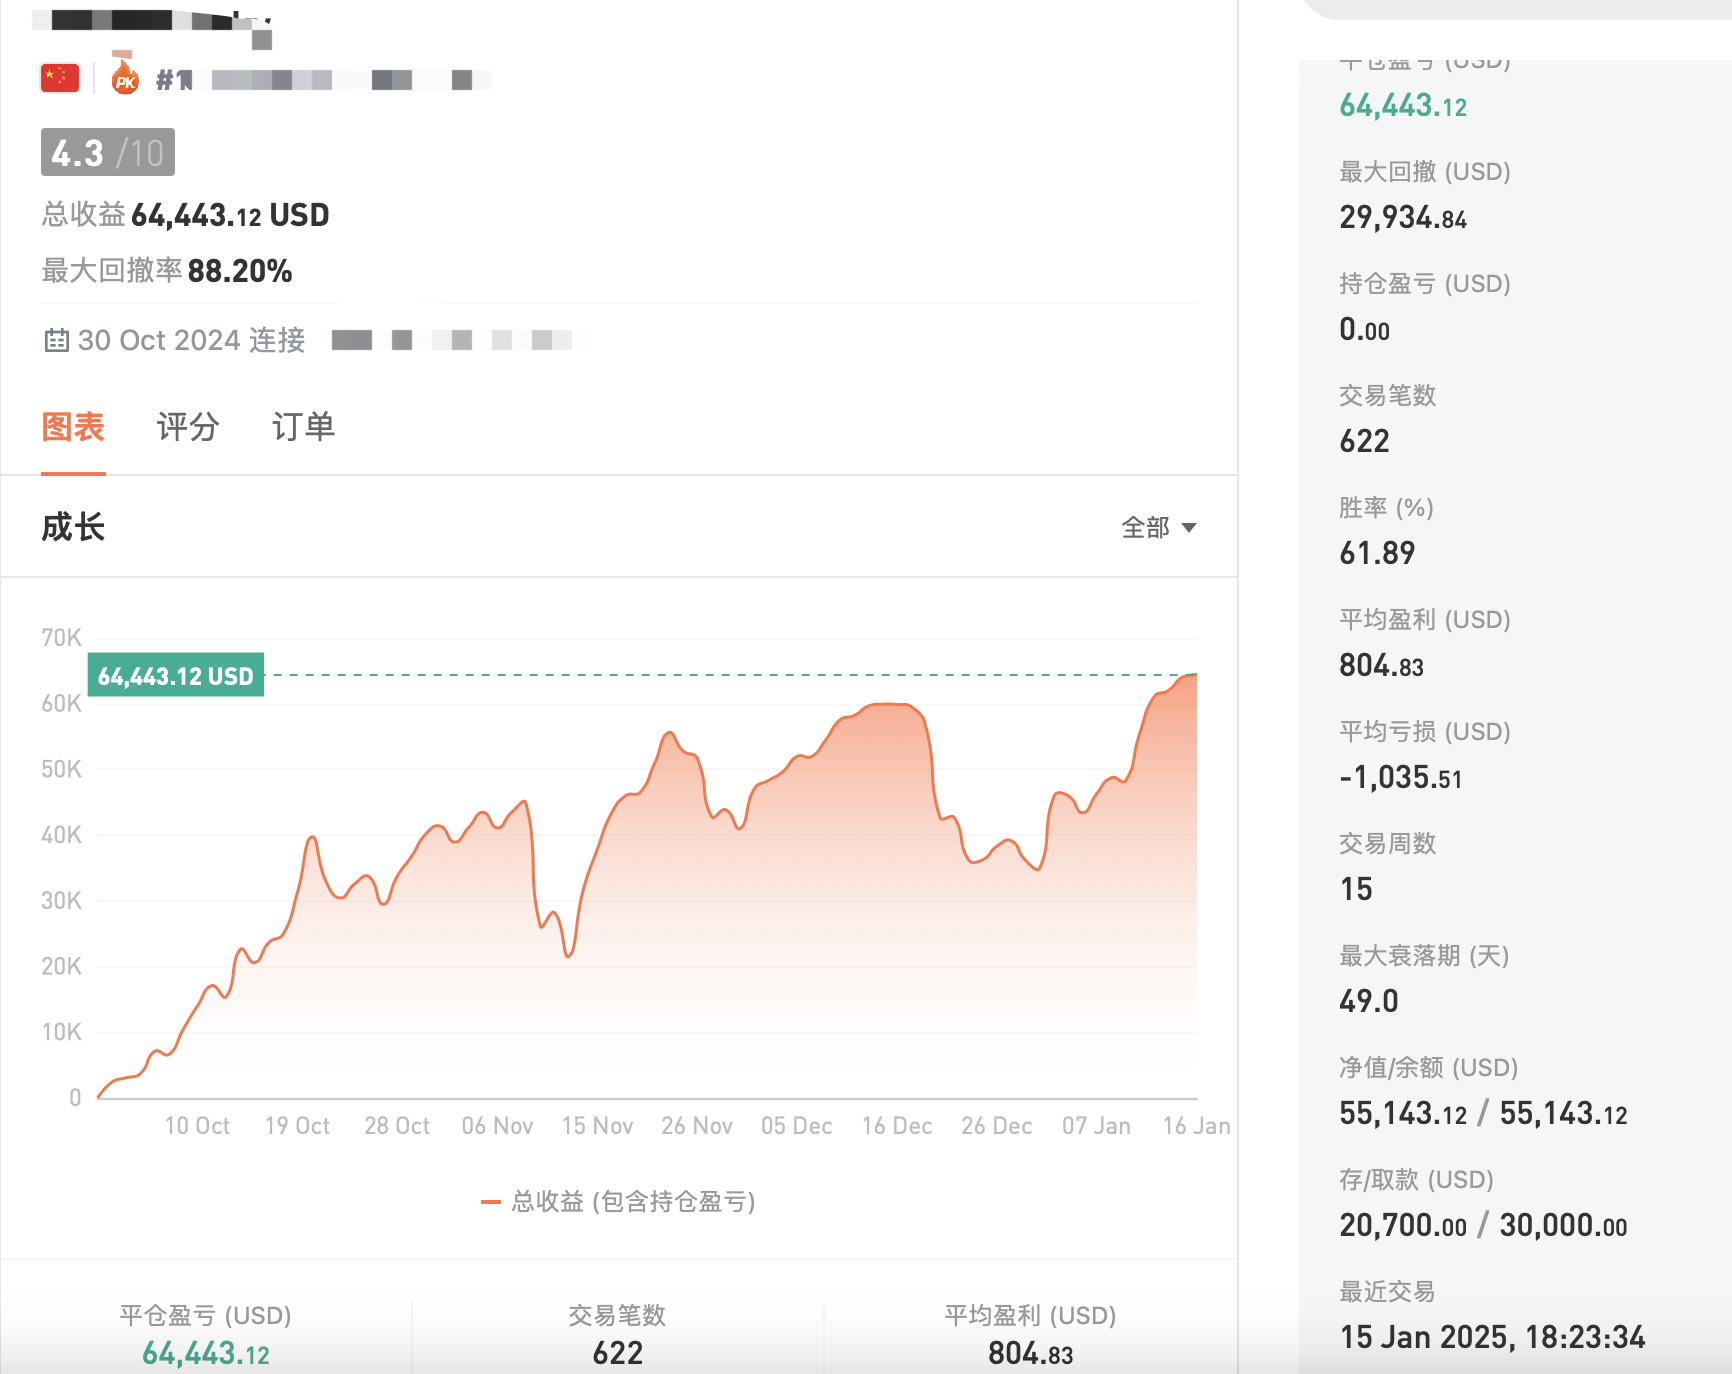Image resolution: width=1732 pixels, height=1374 pixels.
Task: Click 存/取款 value 20,700.00 / 30,000.00
Action: [x=1483, y=1225]
